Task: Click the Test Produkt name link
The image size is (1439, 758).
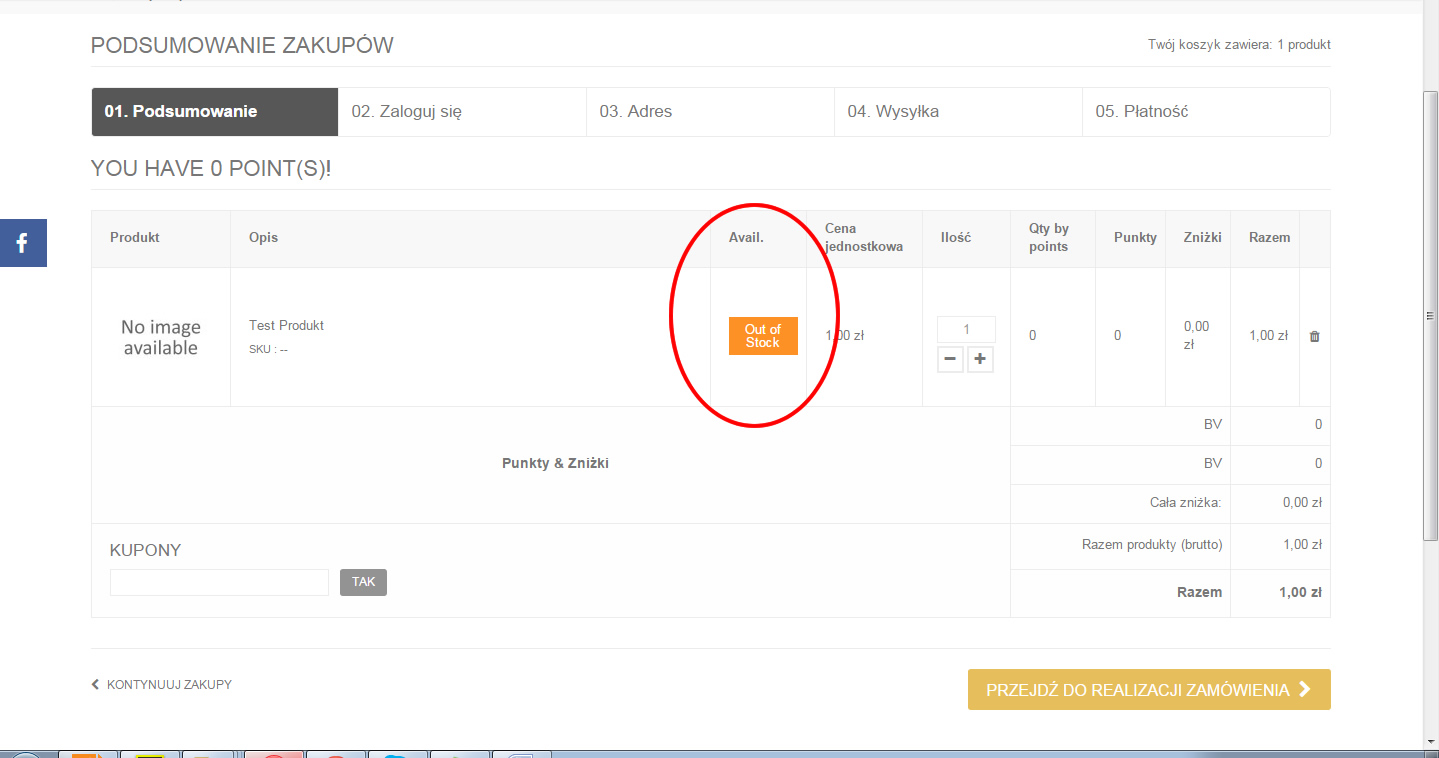Action: [x=286, y=325]
